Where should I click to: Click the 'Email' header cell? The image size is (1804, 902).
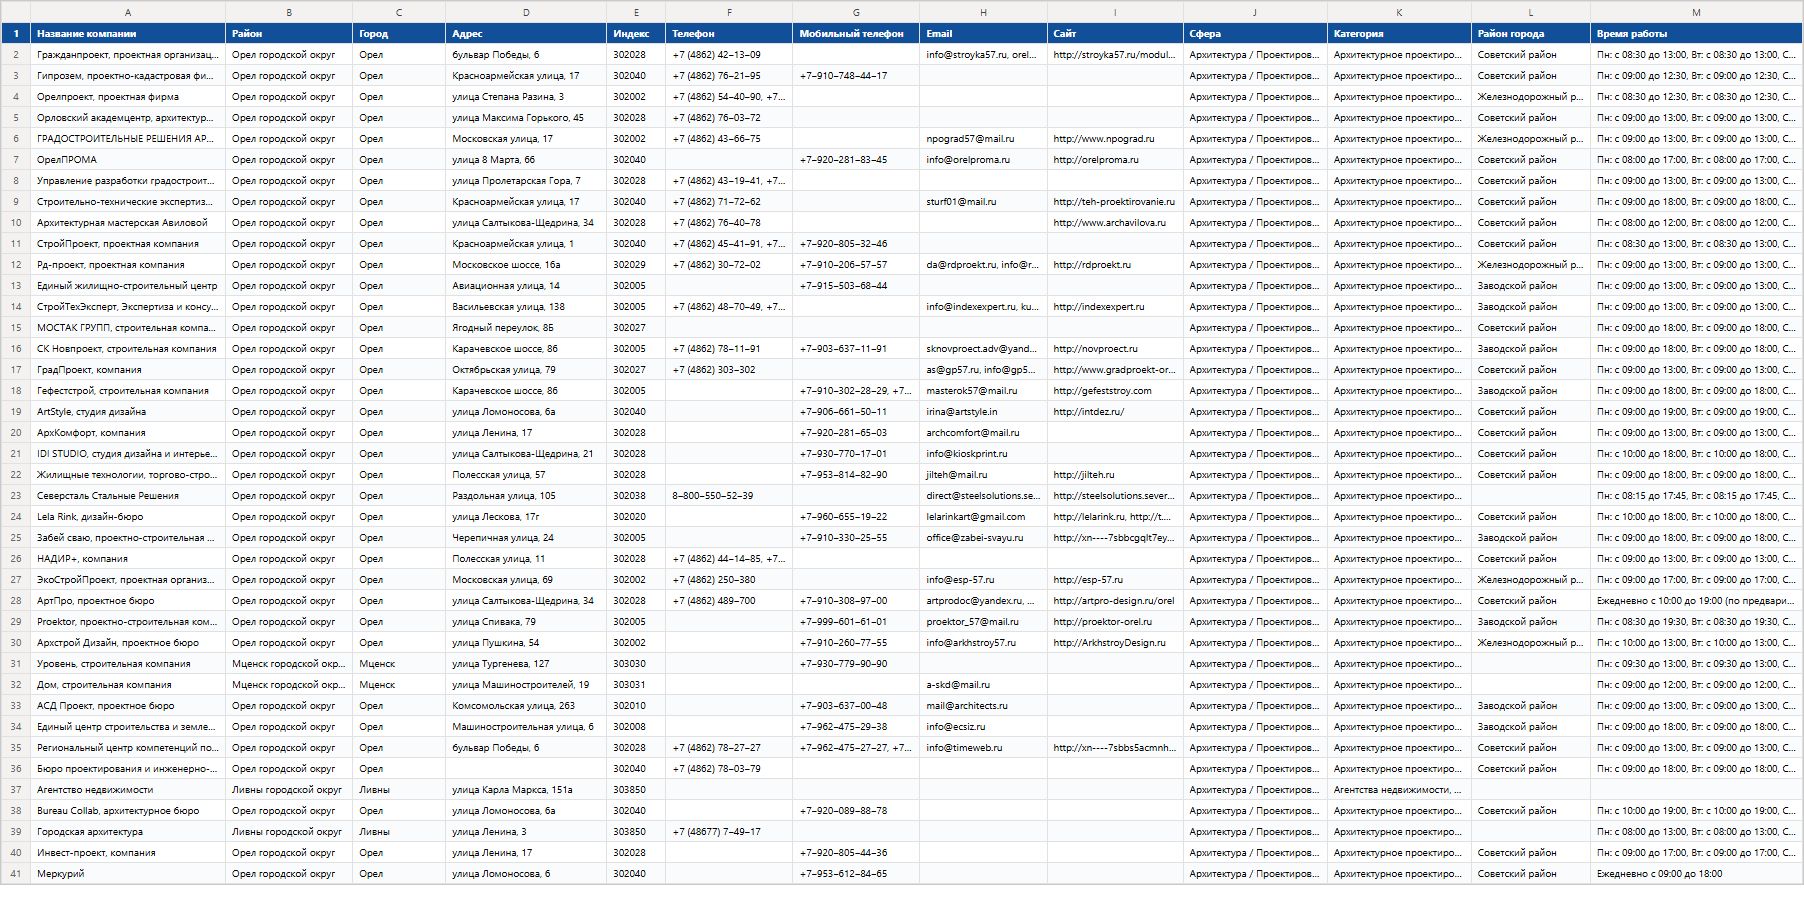point(983,34)
